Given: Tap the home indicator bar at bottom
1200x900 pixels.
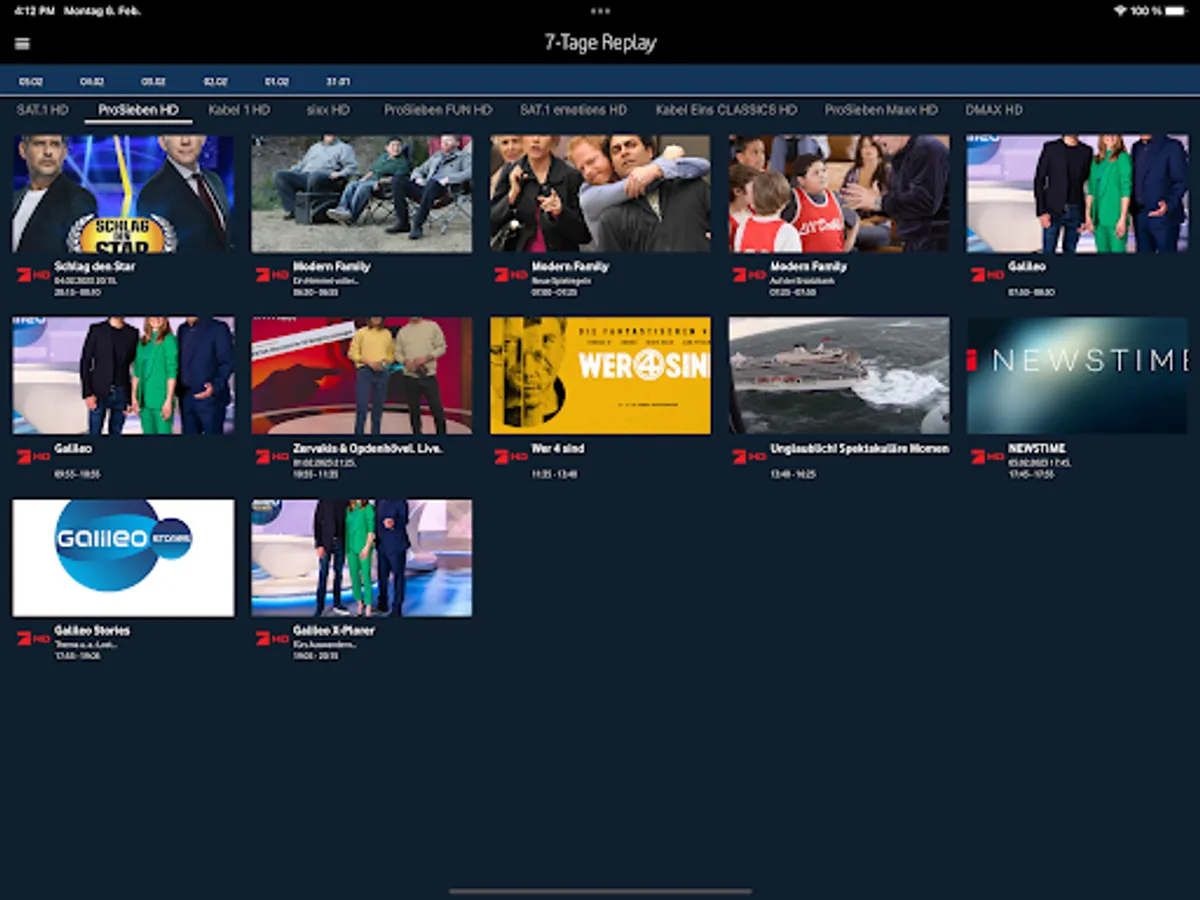Looking at the screenshot, I should click(x=600, y=891).
